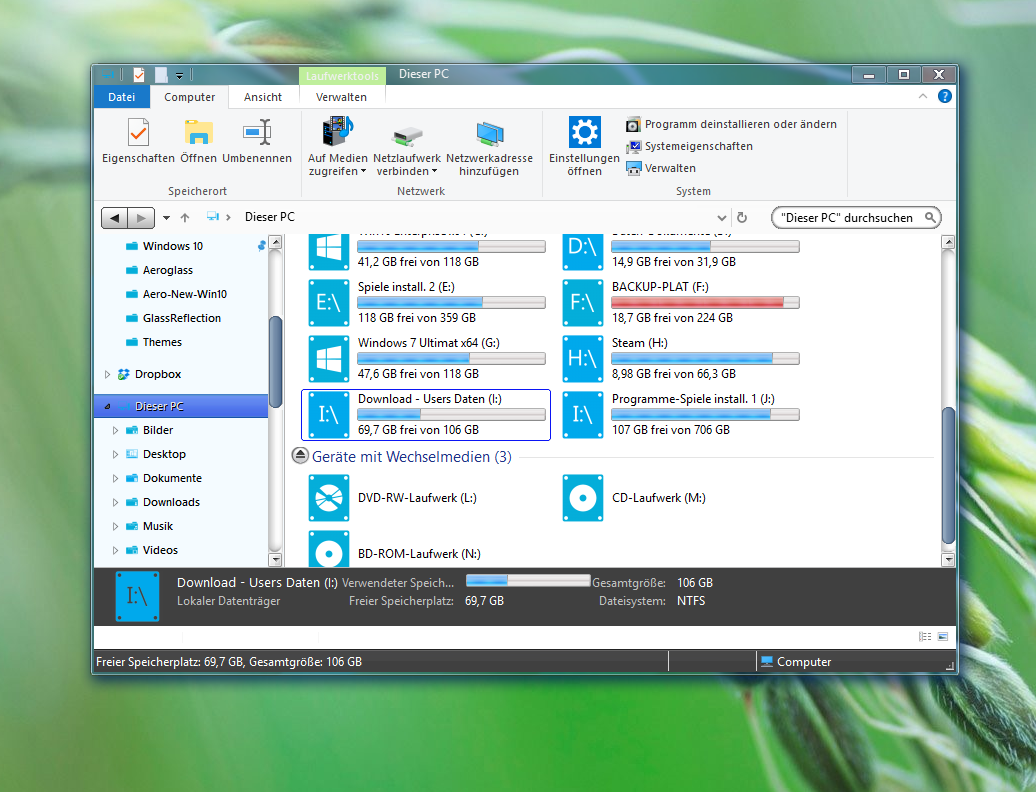Screen dimensions: 1036x792
Task: Click Netzwerkadresse hinzufügen icon
Action: click(489, 132)
